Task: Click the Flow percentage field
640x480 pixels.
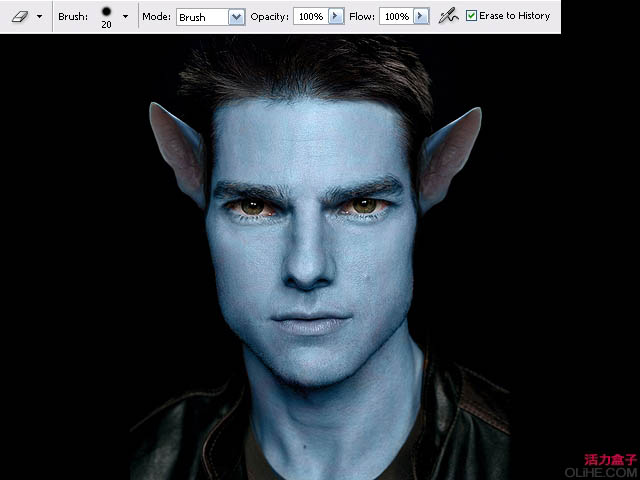Action: click(395, 17)
